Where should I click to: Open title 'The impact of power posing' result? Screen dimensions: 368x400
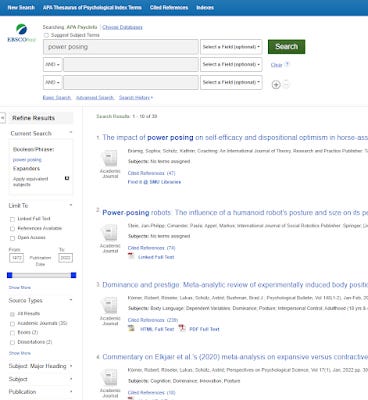pos(235,137)
